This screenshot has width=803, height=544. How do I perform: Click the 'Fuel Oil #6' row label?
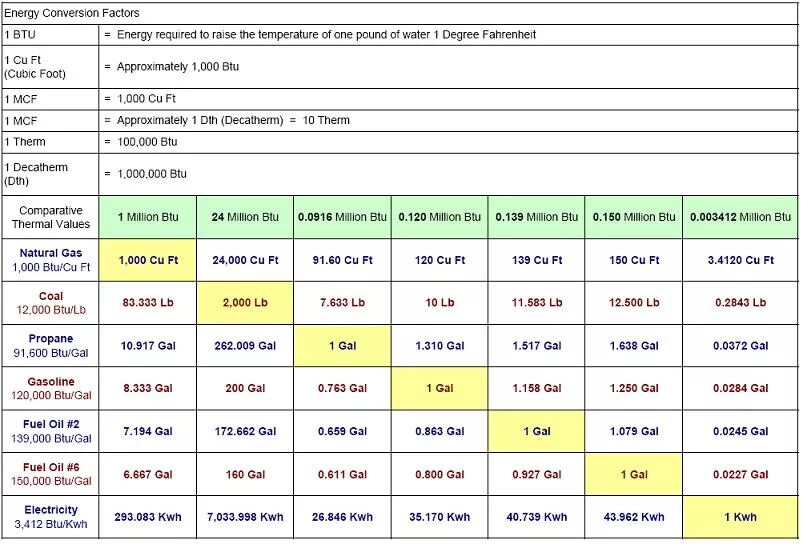(50, 474)
